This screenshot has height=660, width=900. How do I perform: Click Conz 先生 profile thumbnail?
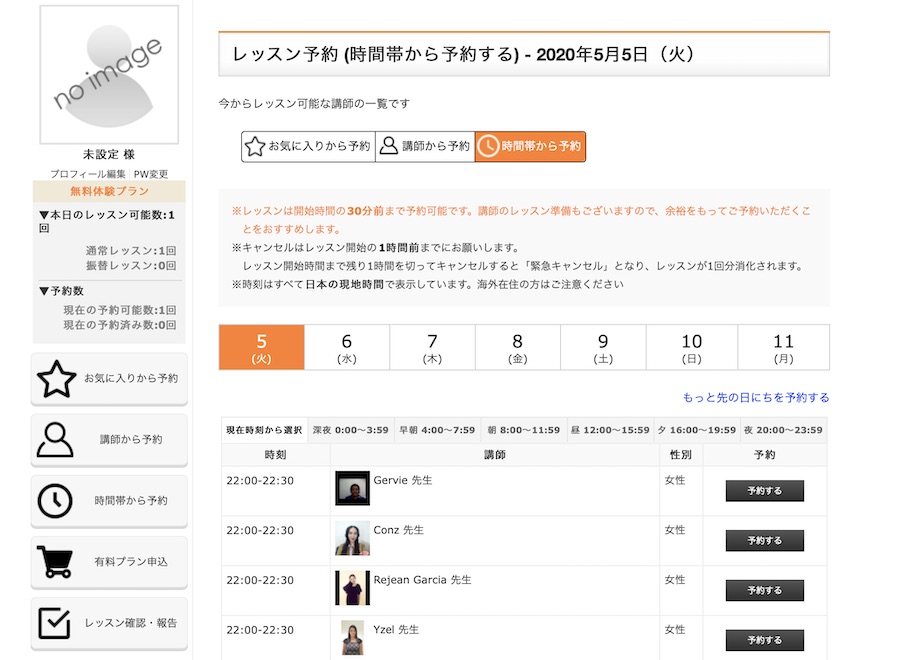[352, 538]
